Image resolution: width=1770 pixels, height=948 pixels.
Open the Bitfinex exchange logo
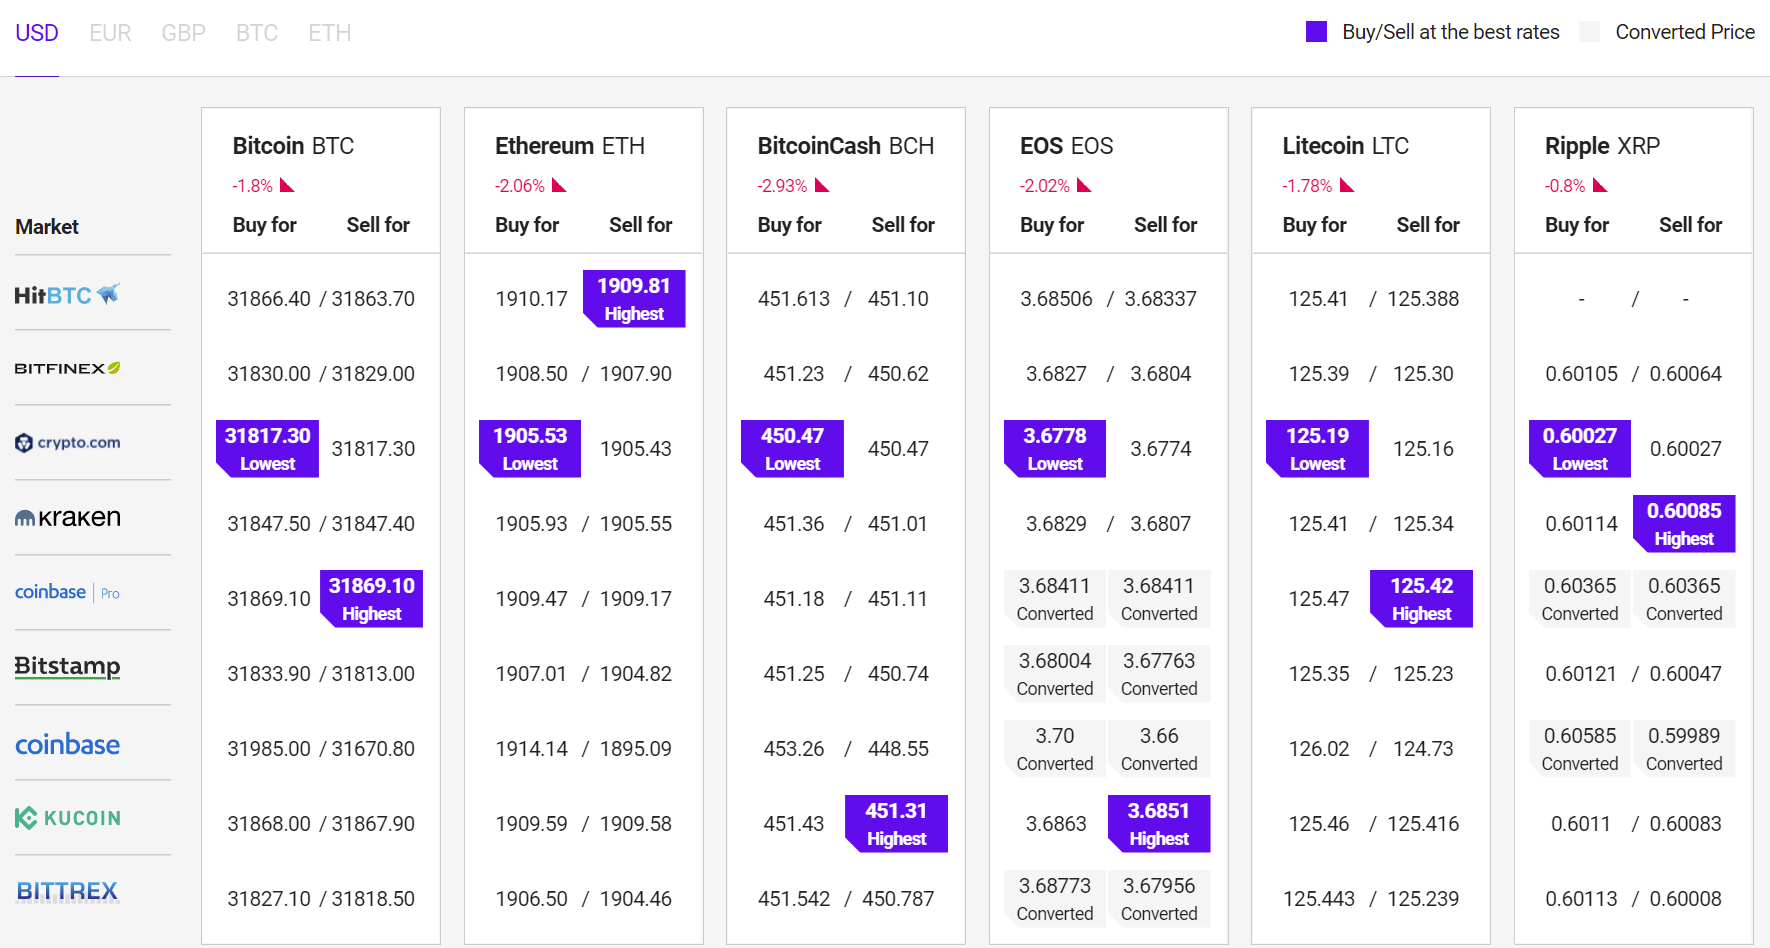[x=67, y=368]
